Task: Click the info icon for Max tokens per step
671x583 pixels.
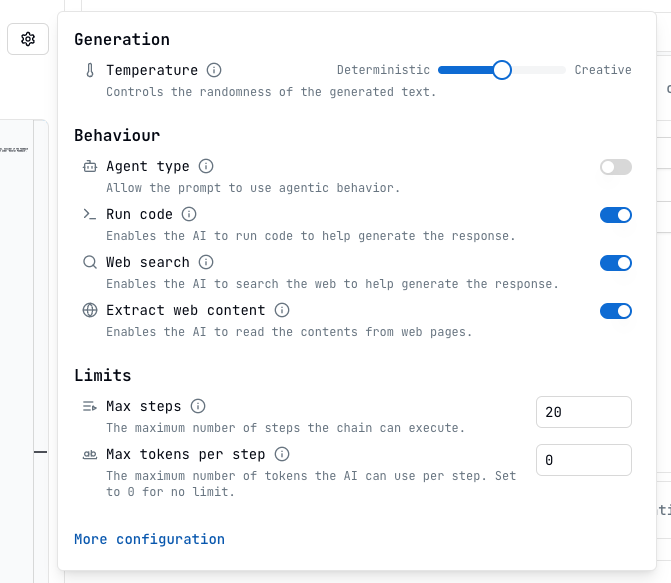Action: [x=282, y=454]
